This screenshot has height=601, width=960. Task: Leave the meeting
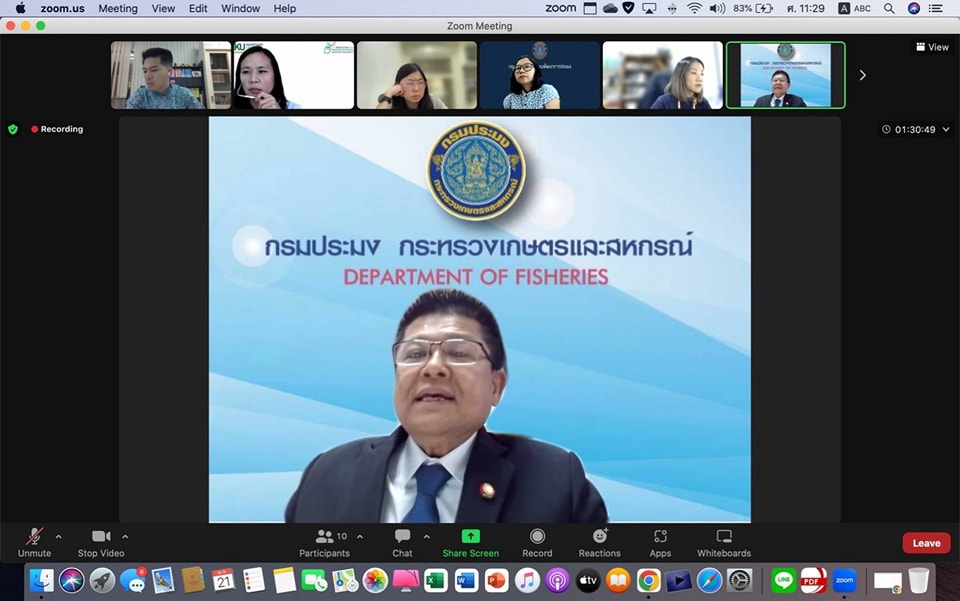[926, 543]
